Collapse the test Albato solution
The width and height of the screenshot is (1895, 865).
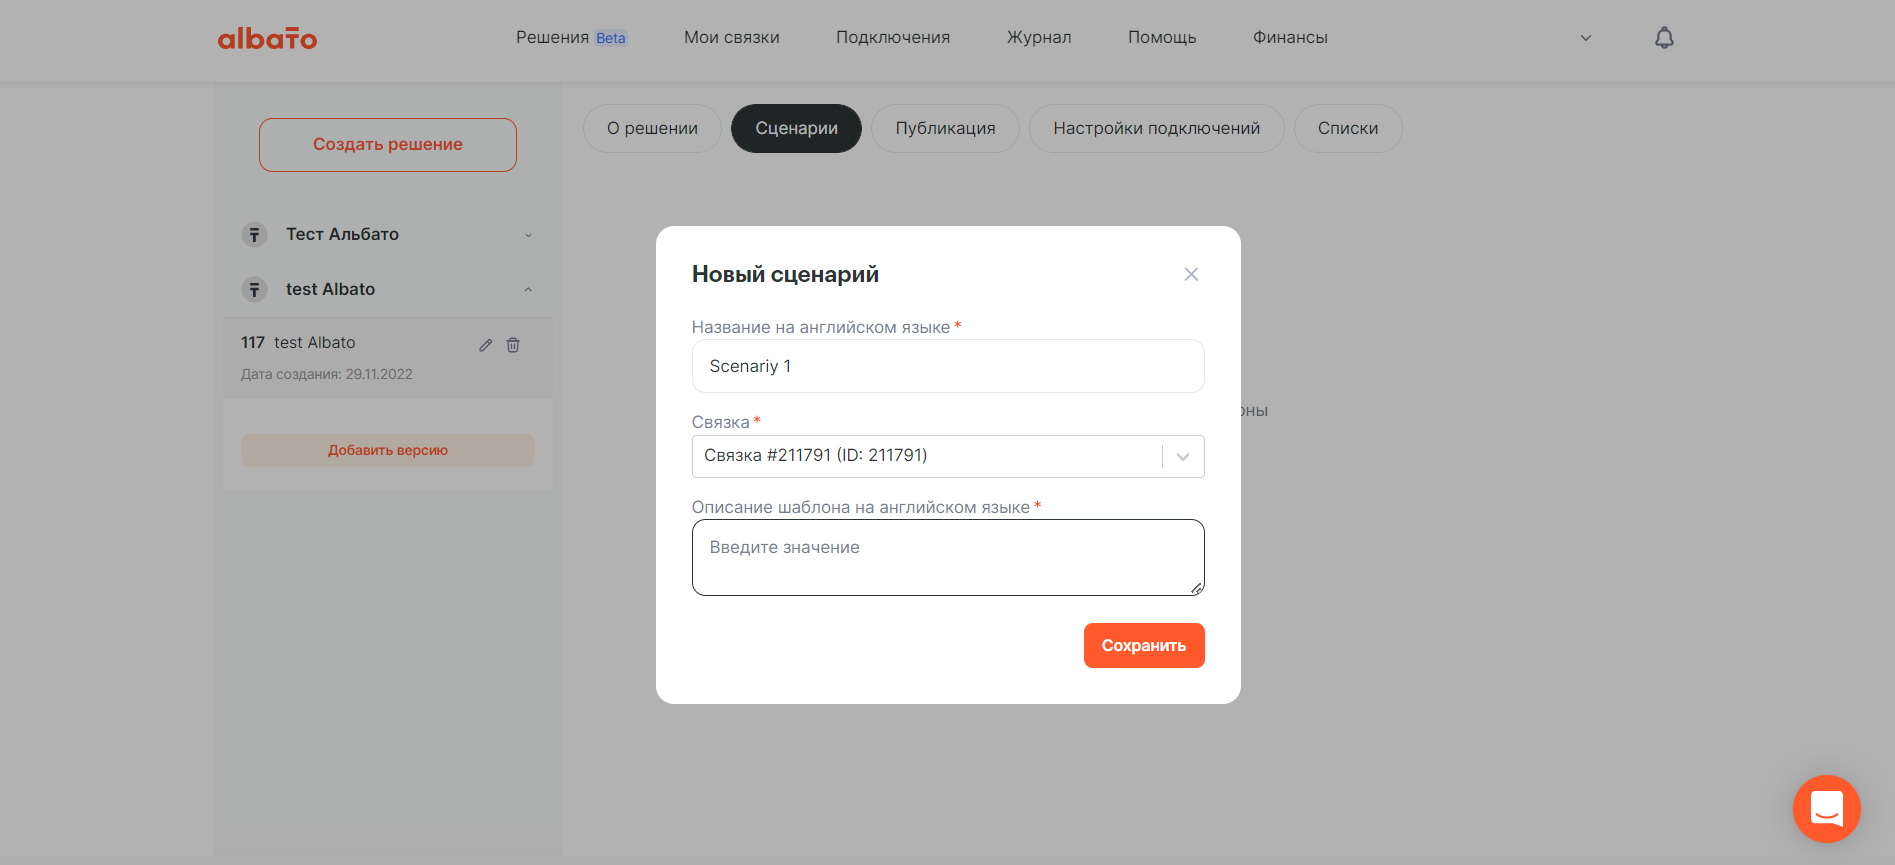(528, 290)
